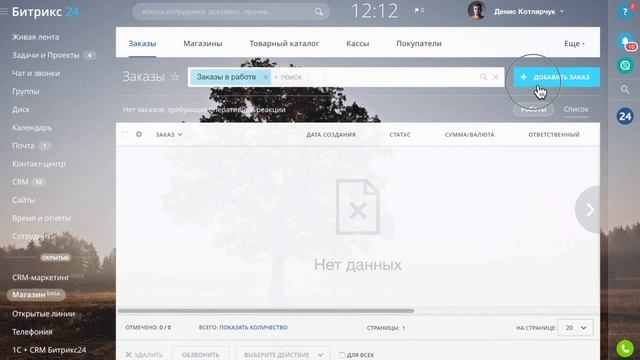The image size is (640, 360).
Task: Click the Скрытые separator in left menu
Action: pos(56,258)
